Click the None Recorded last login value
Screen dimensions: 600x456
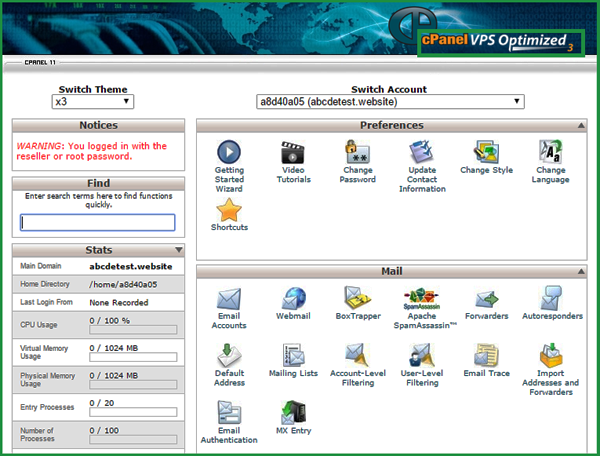(x=119, y=303)
